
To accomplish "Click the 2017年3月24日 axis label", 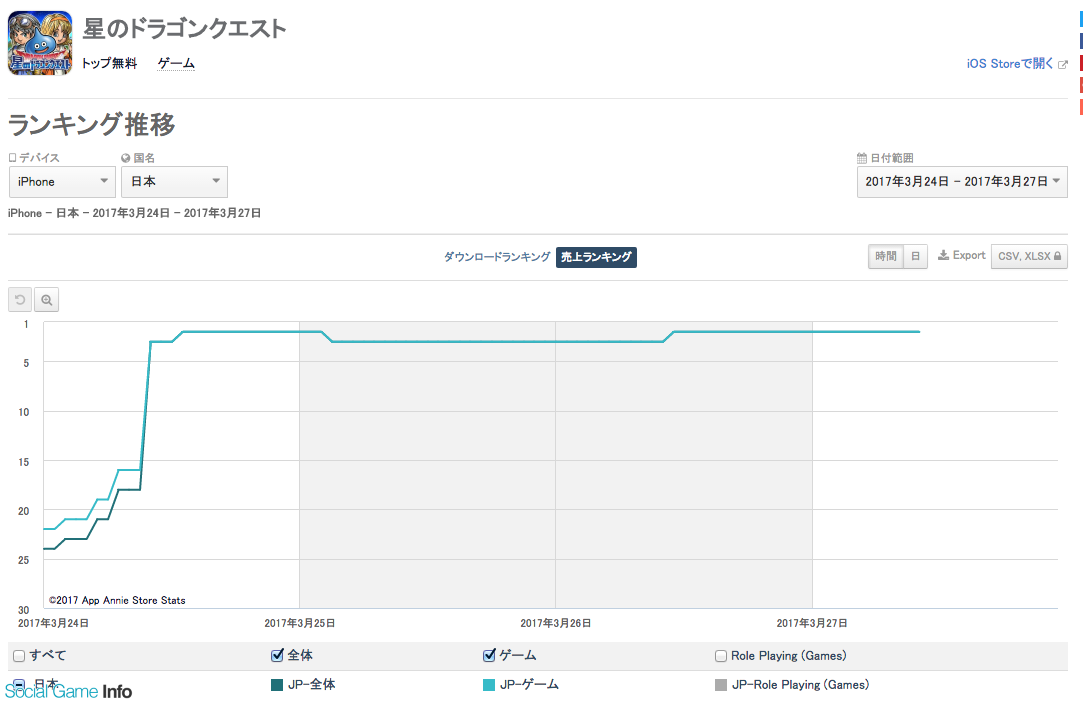I will (53, 623).
